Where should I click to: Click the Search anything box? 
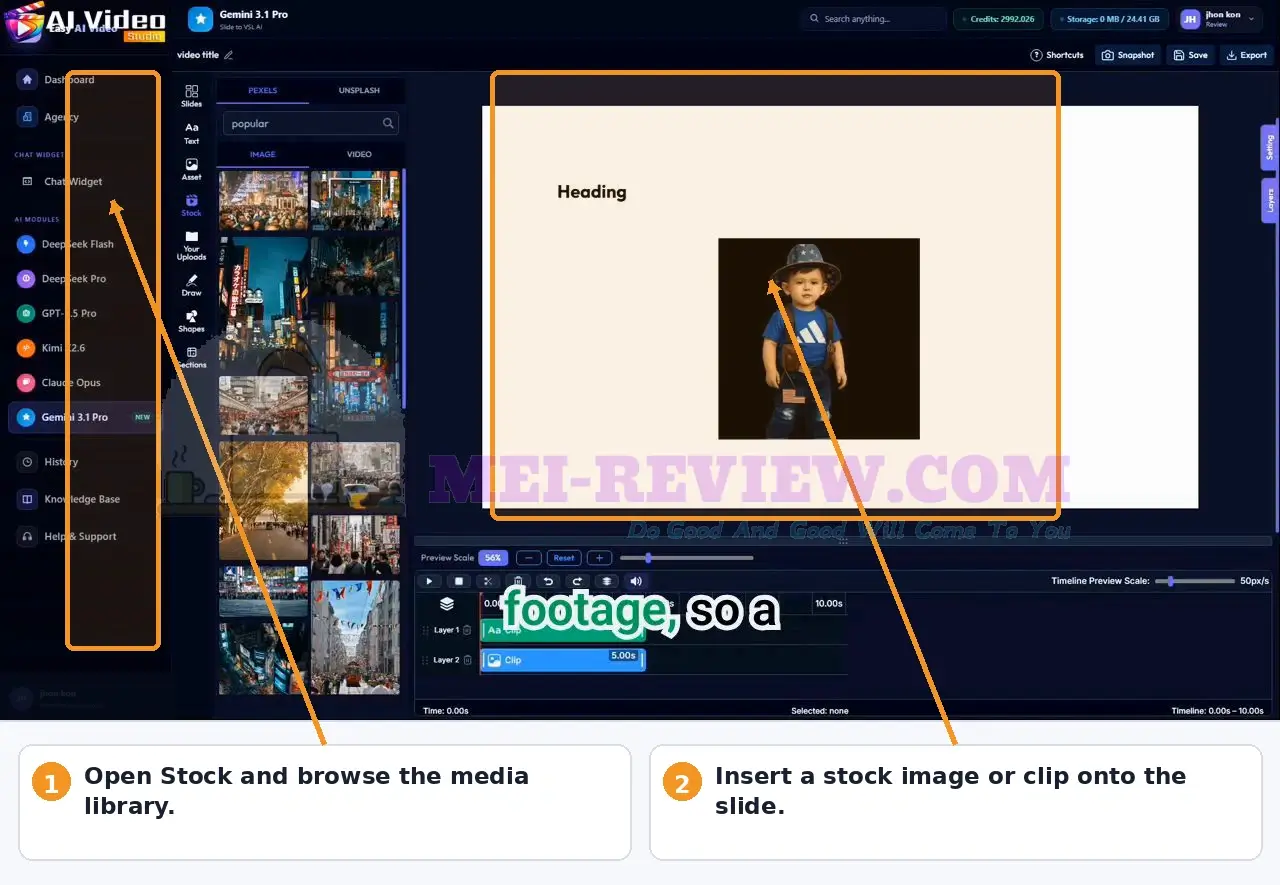pos(873,19)
